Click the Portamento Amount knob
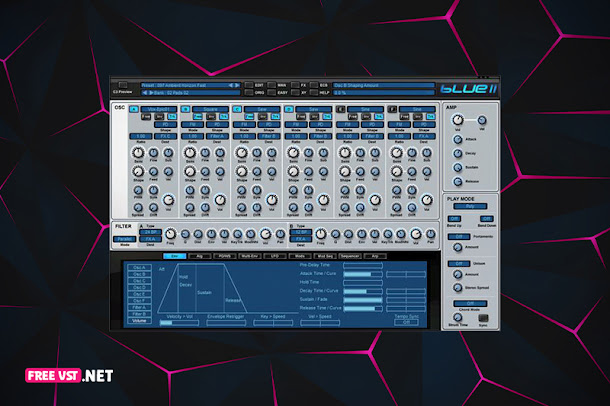The image size is (610, 406). 458,247
